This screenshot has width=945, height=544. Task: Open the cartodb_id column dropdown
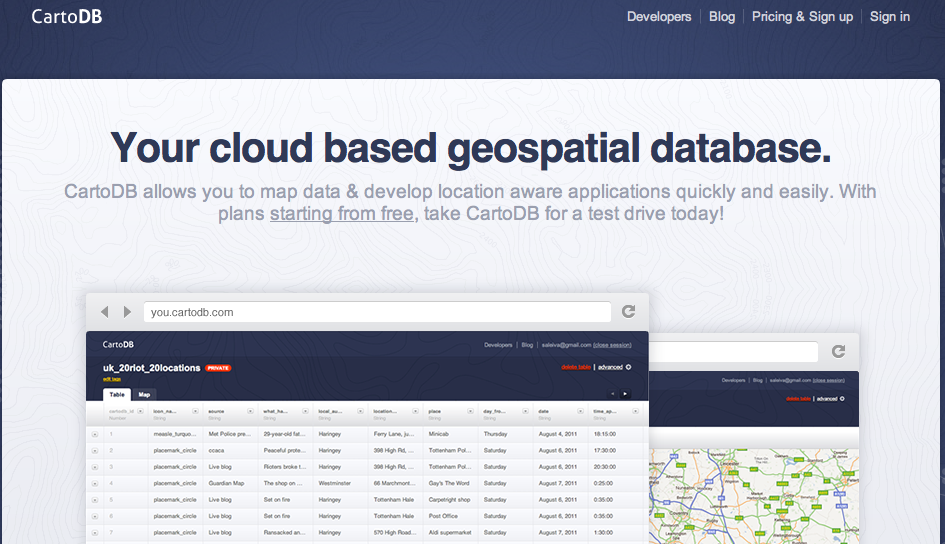point(140,411)
